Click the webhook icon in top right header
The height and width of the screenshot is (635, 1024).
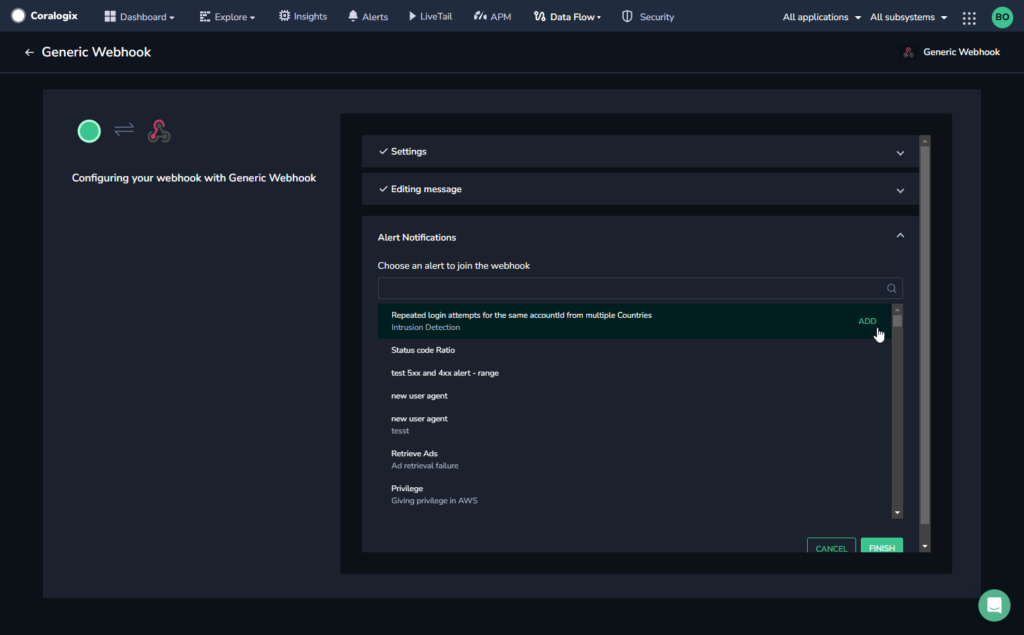click(908, 52)
